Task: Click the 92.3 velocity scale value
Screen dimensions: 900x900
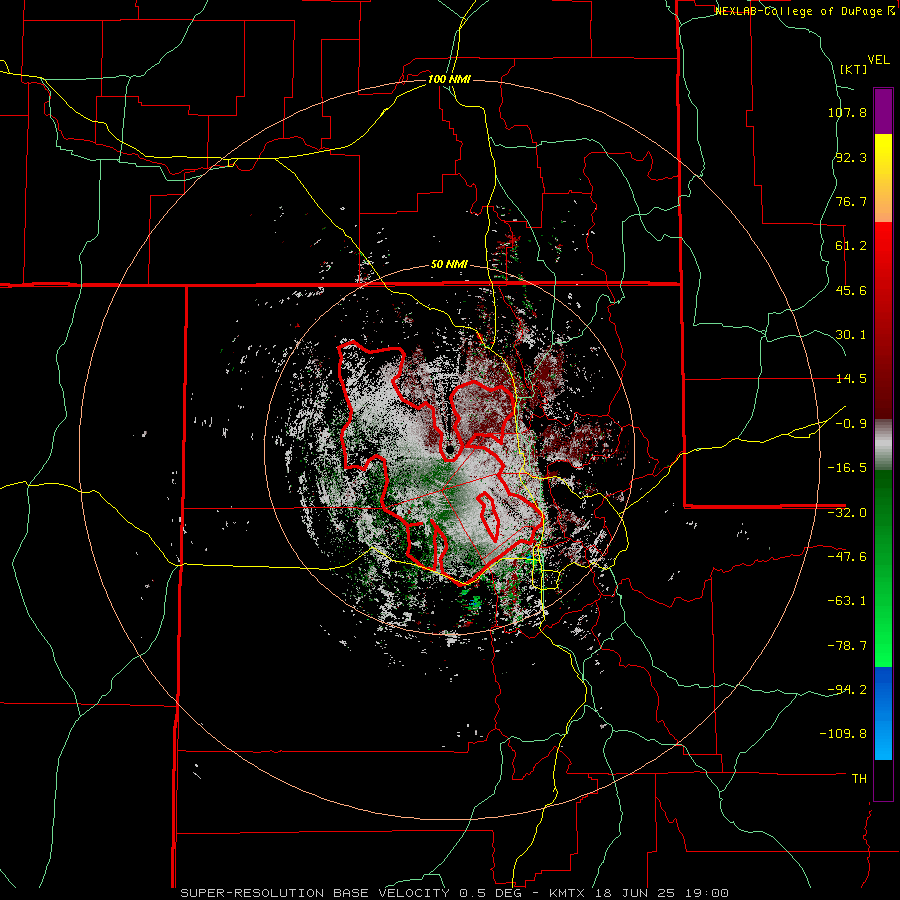Action: click(851, 157)
